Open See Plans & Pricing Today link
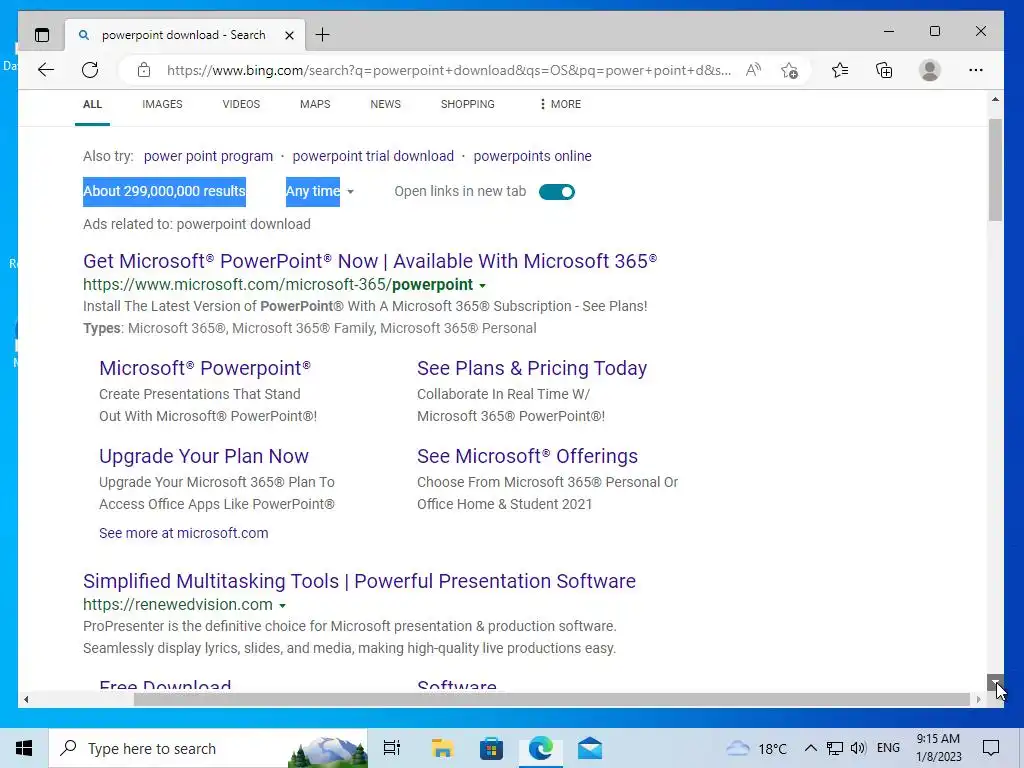Image resolution: width=1024 pixels, height=768 pixels. tap(532, 368)
